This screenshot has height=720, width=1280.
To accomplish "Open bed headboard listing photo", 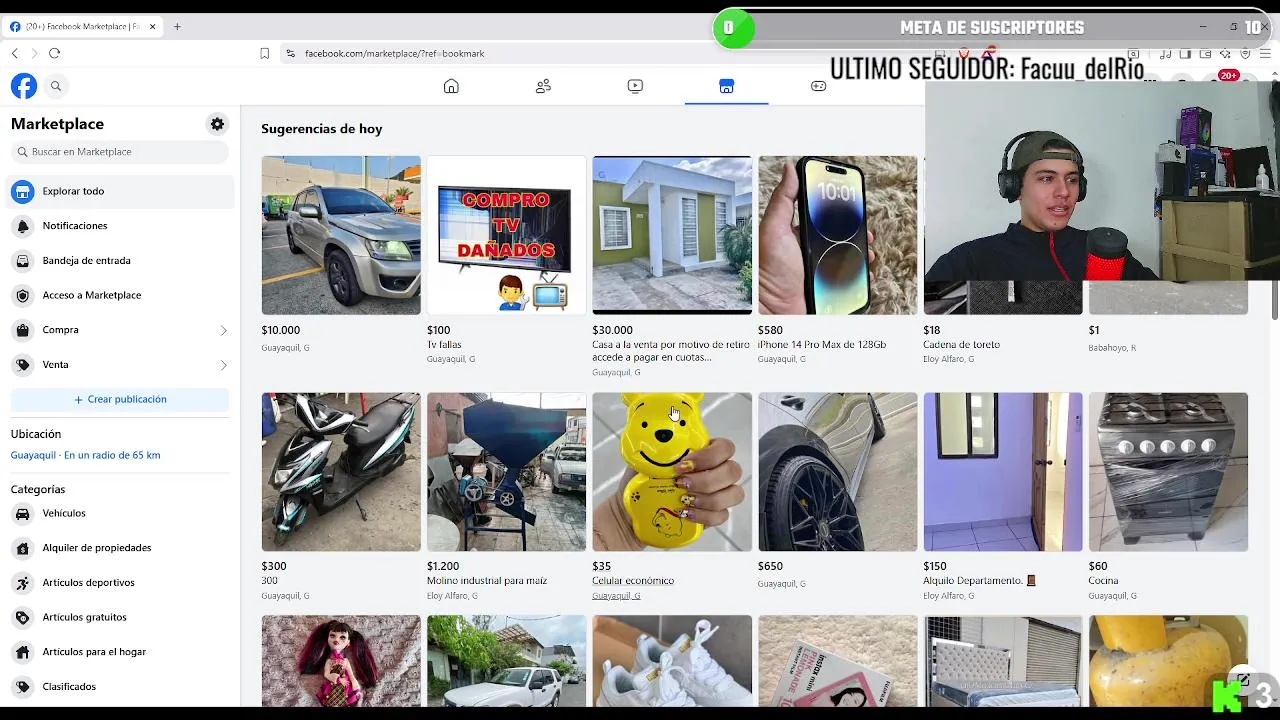I will pos(1003,661).
